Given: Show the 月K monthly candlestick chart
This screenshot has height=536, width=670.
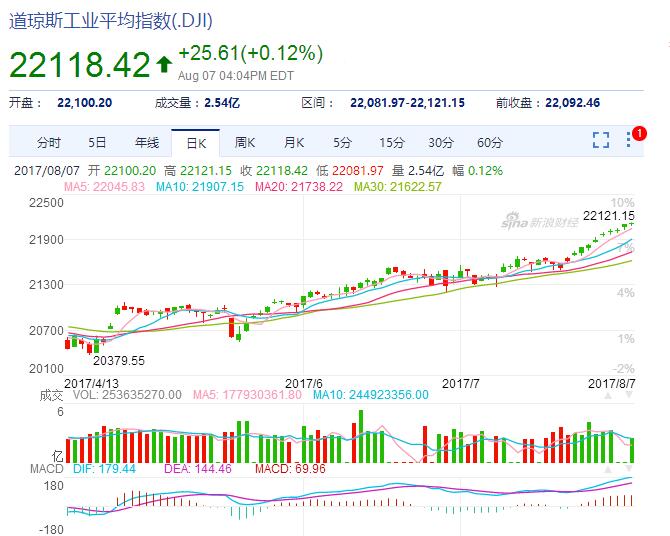Looking at the screenshot, I should (x=294, y=142).
